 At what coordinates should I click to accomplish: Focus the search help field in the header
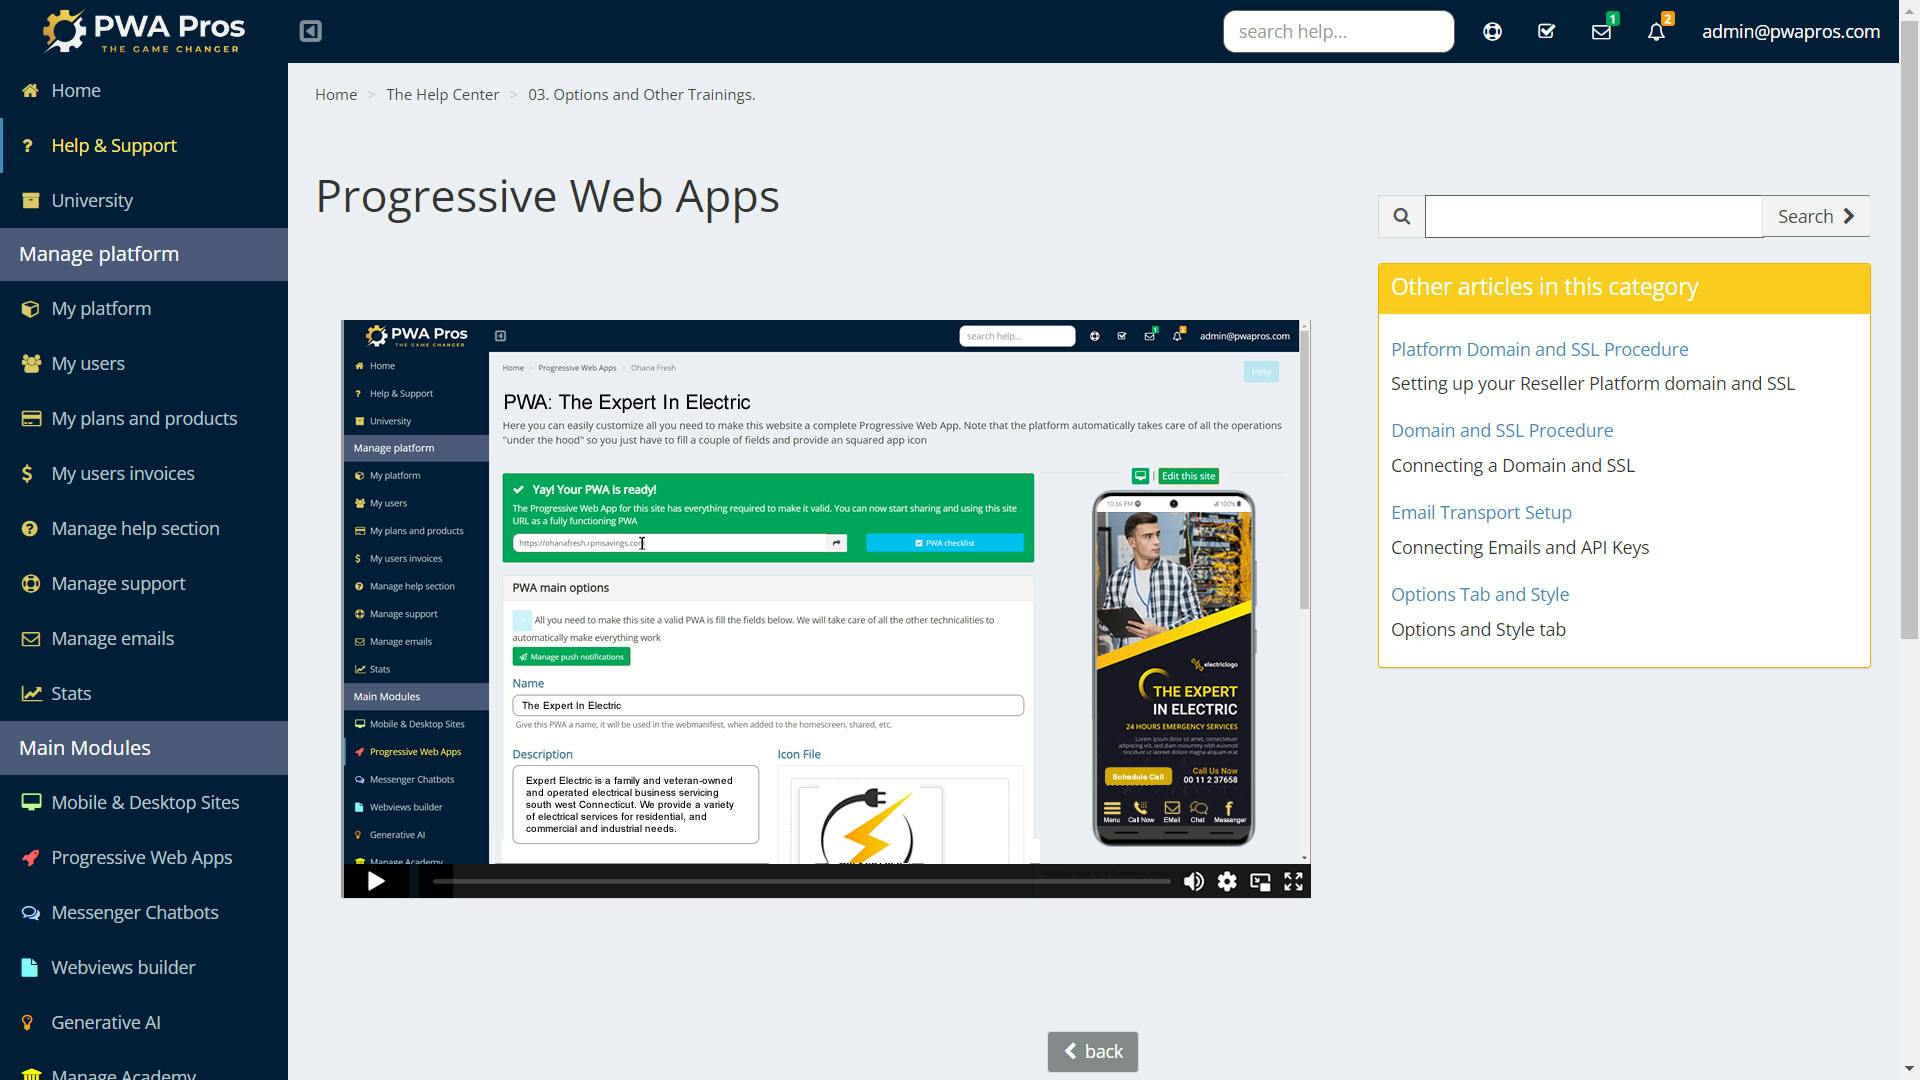click(1337, 32)
